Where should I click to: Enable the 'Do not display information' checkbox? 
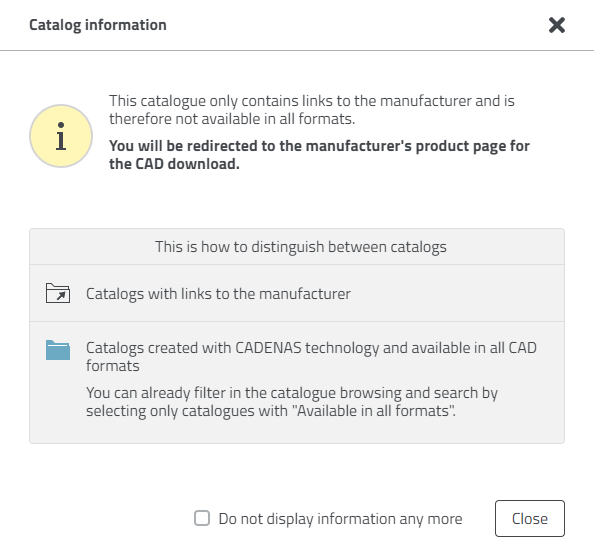point(202,518)
